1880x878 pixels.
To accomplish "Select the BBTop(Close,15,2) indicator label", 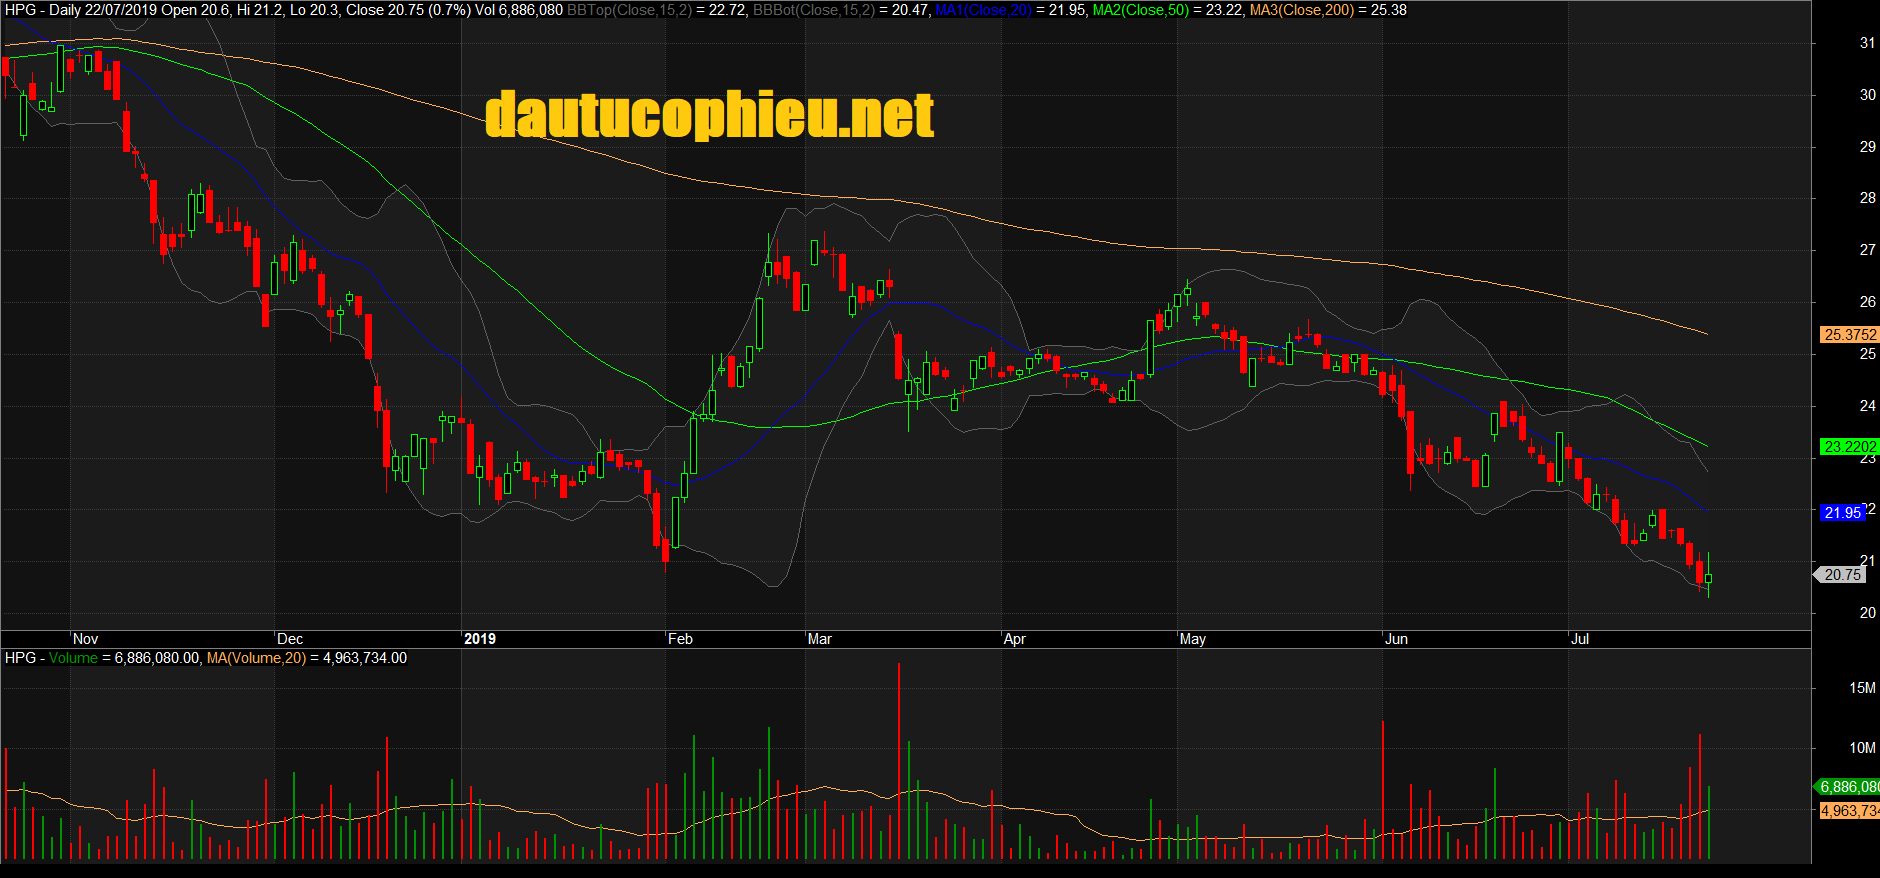I will click(x=621, y=10).
